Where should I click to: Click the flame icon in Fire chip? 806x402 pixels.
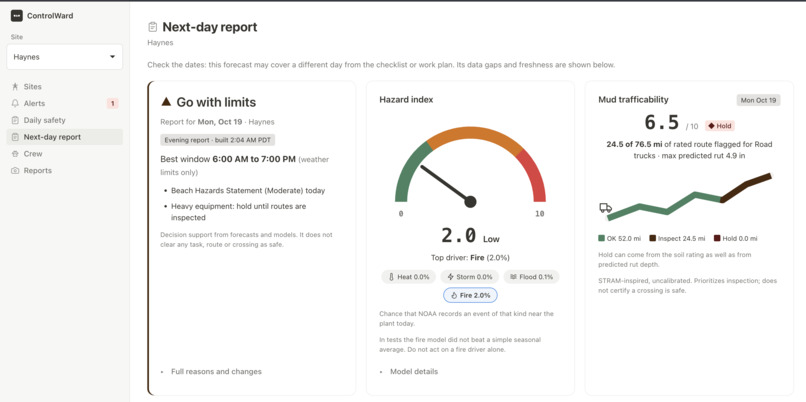[x=454, y=296]
